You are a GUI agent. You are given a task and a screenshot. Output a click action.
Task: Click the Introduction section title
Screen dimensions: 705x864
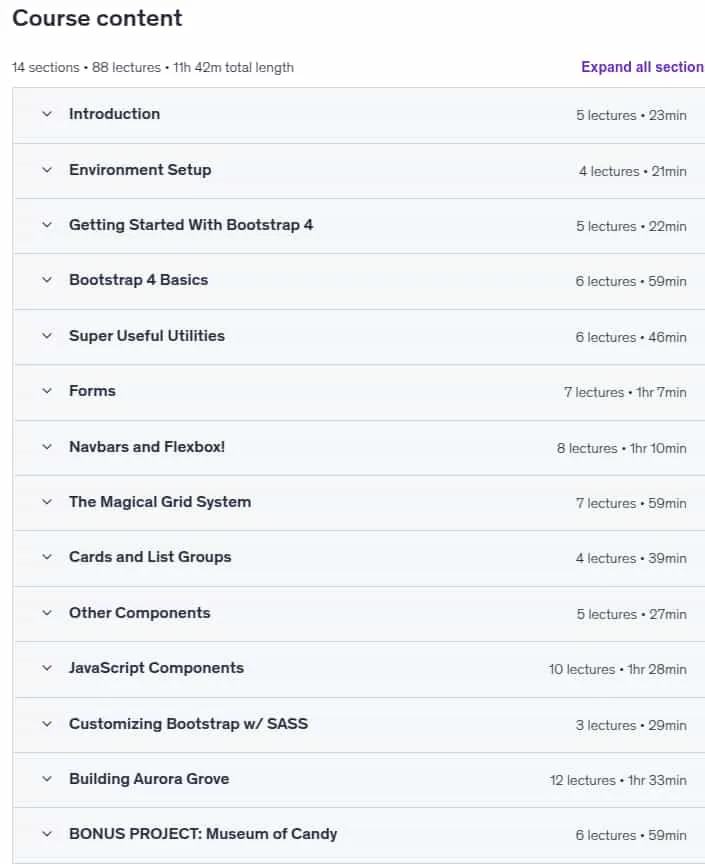pos(114,114)
